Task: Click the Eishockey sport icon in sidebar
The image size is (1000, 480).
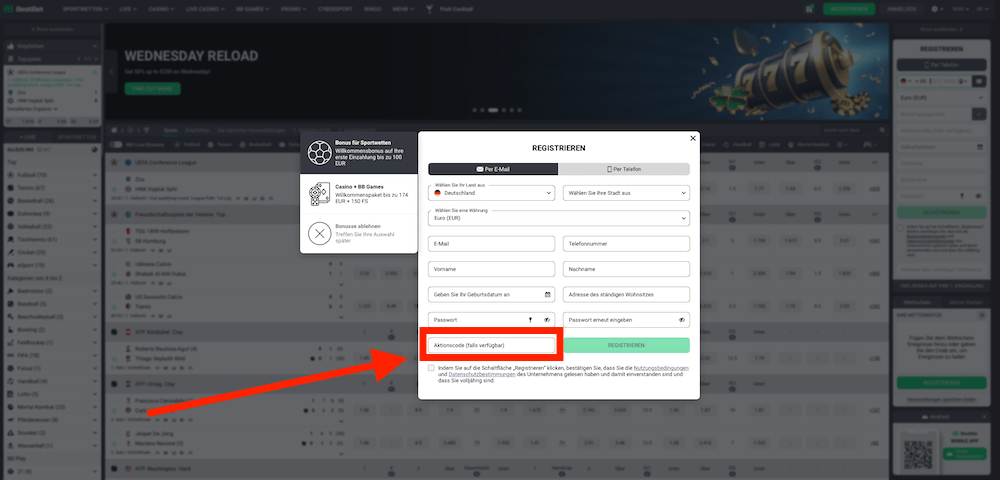Action: pyautogui.click(x=11, y=213)
